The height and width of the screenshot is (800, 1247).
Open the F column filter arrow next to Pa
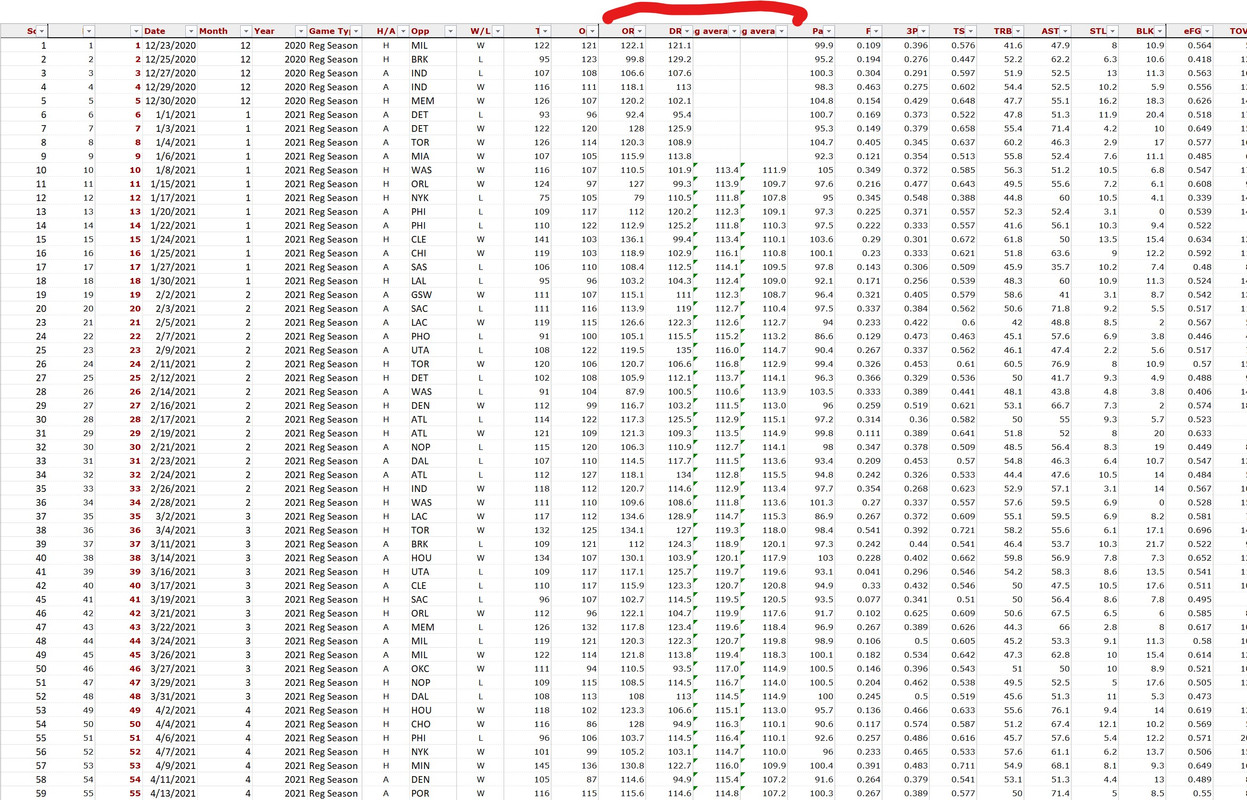click(876, 32)
